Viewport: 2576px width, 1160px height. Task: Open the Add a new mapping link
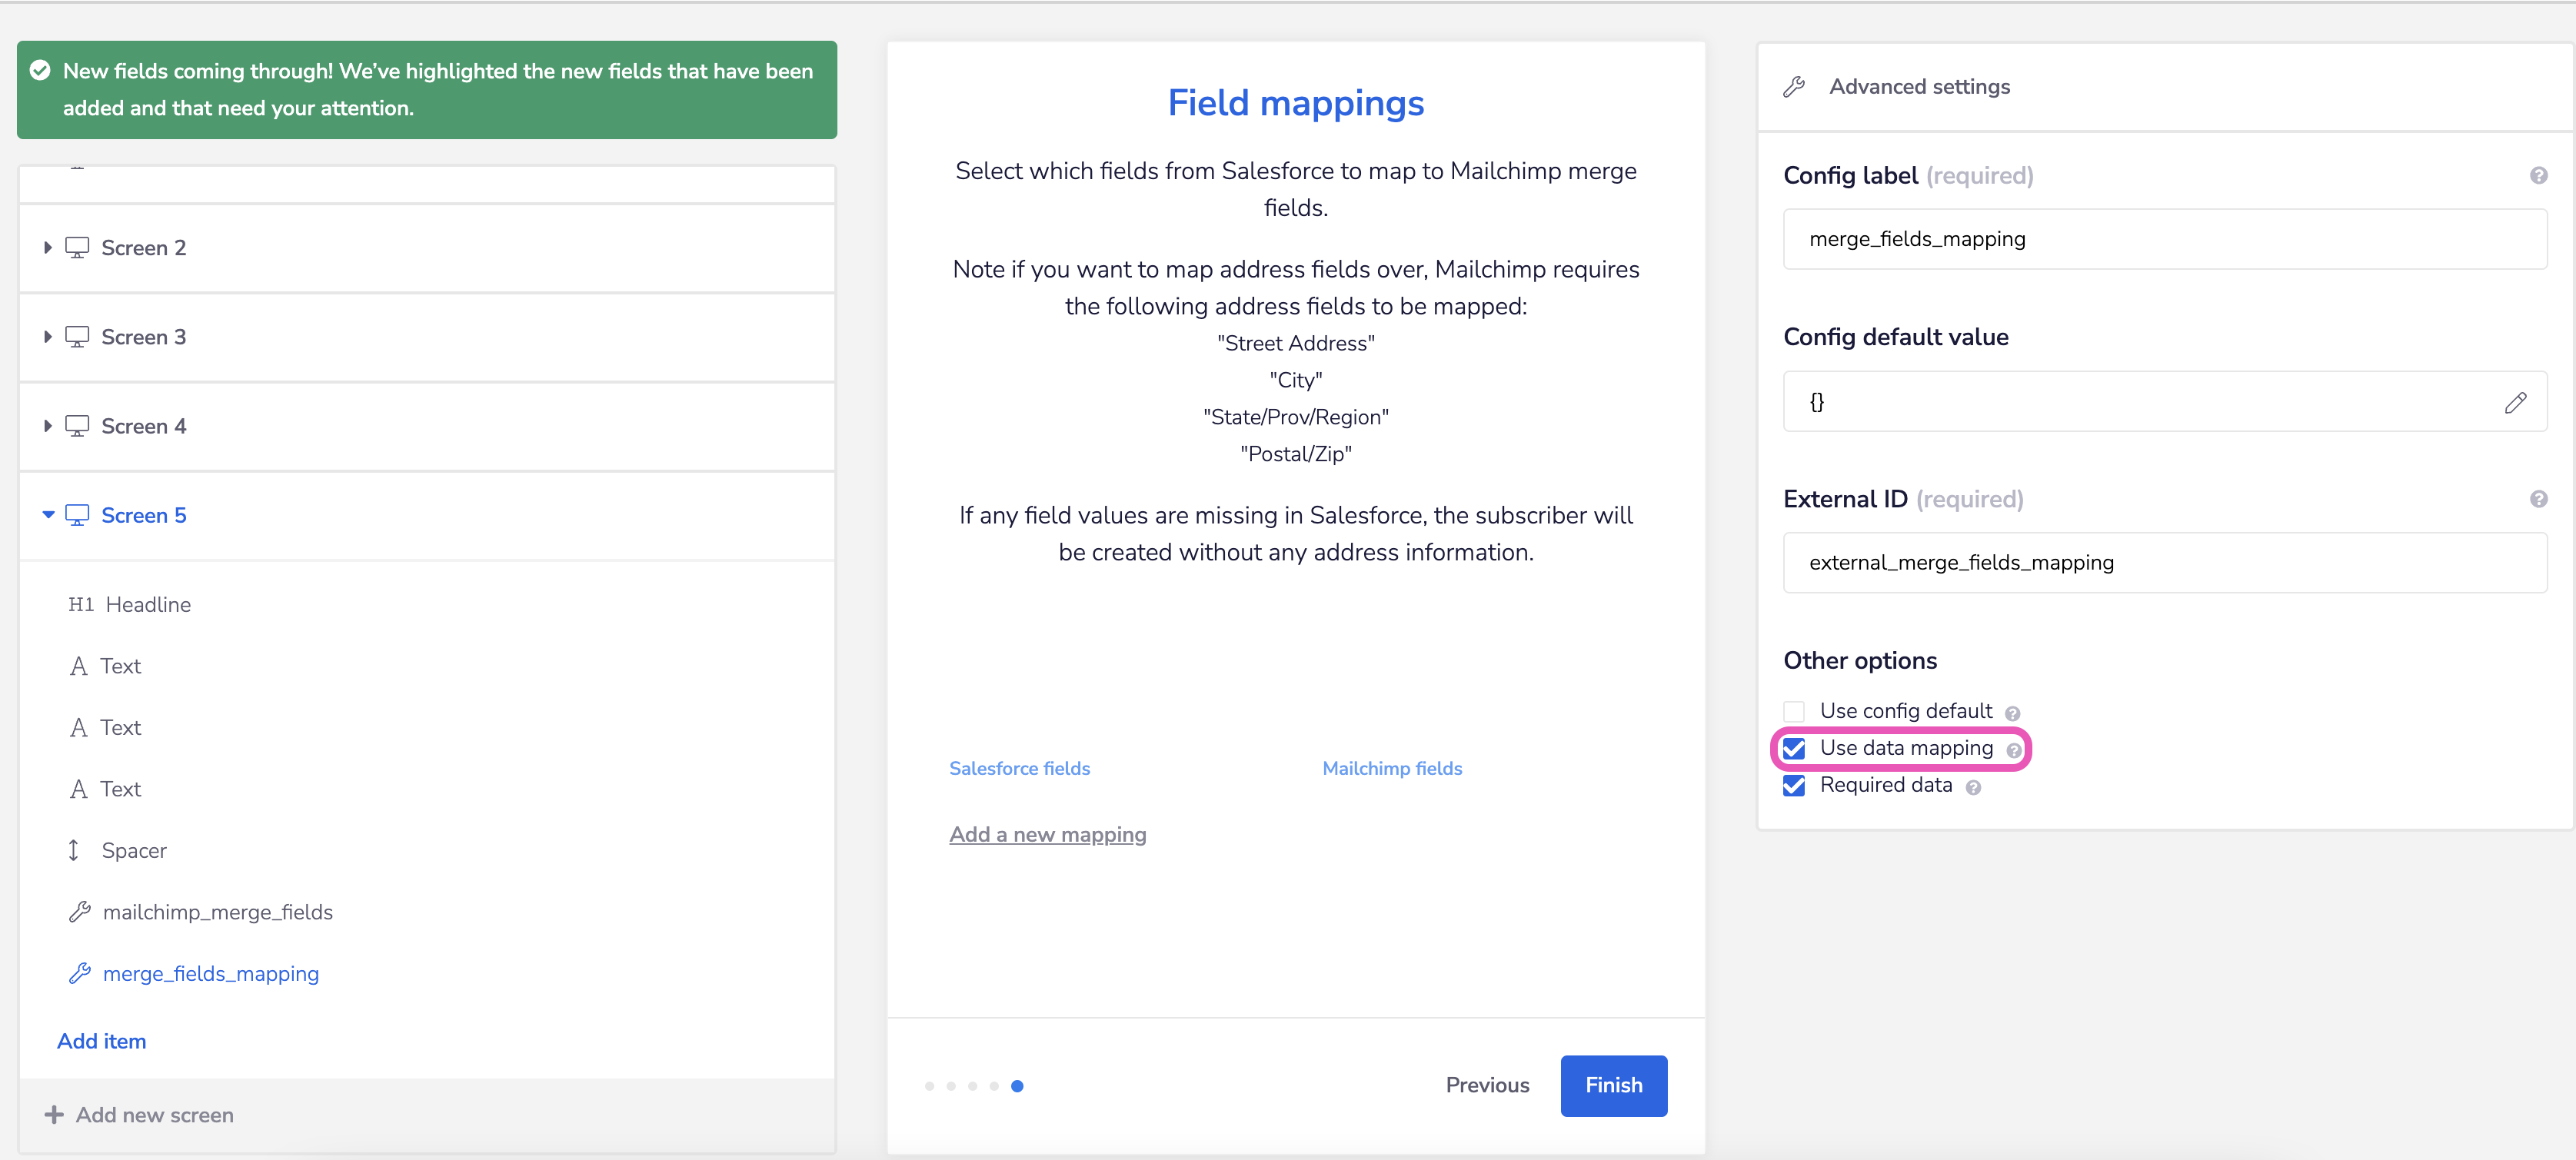pos(1047,834)
